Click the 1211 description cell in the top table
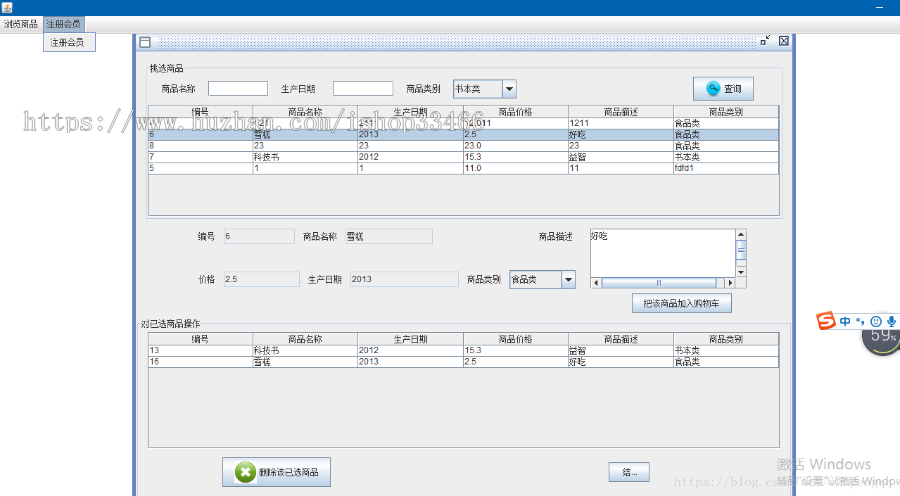 620,123
